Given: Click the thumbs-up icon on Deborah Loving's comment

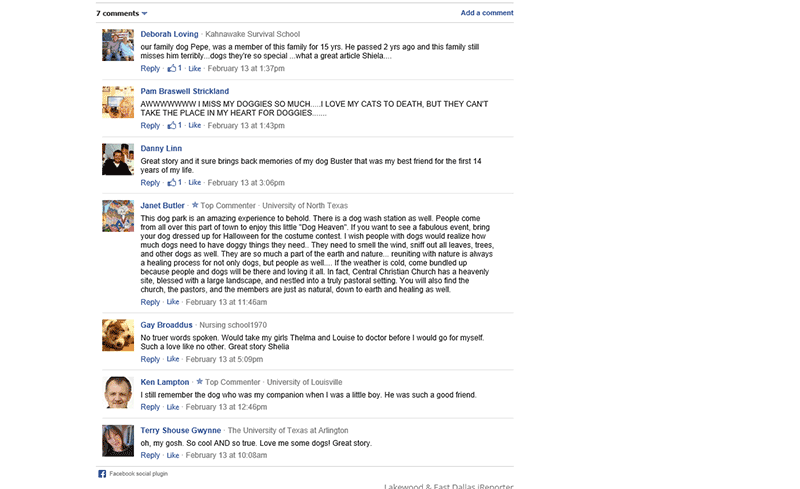Looking at the screenshot, I should (171, 69).
